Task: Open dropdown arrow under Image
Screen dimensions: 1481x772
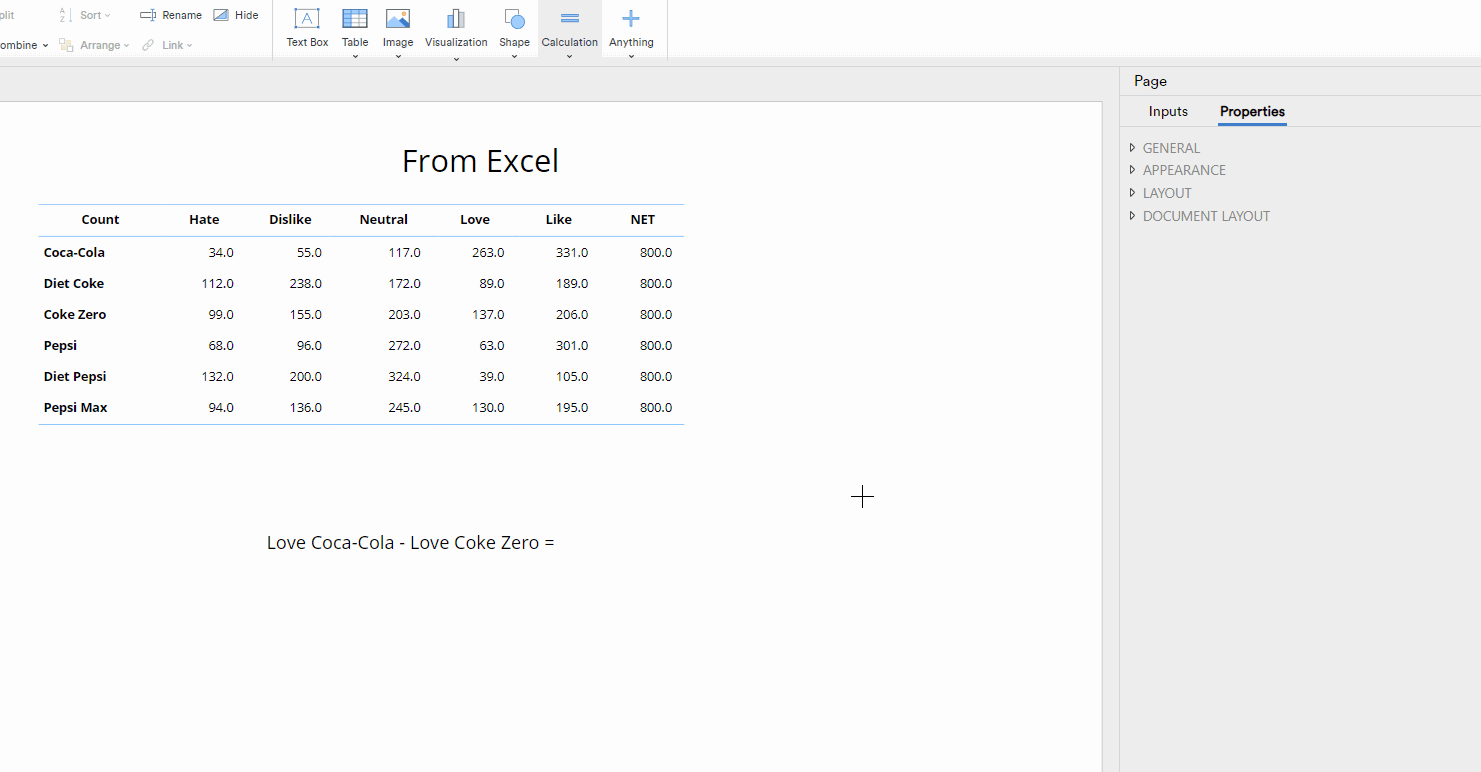Action: (398, 57)
